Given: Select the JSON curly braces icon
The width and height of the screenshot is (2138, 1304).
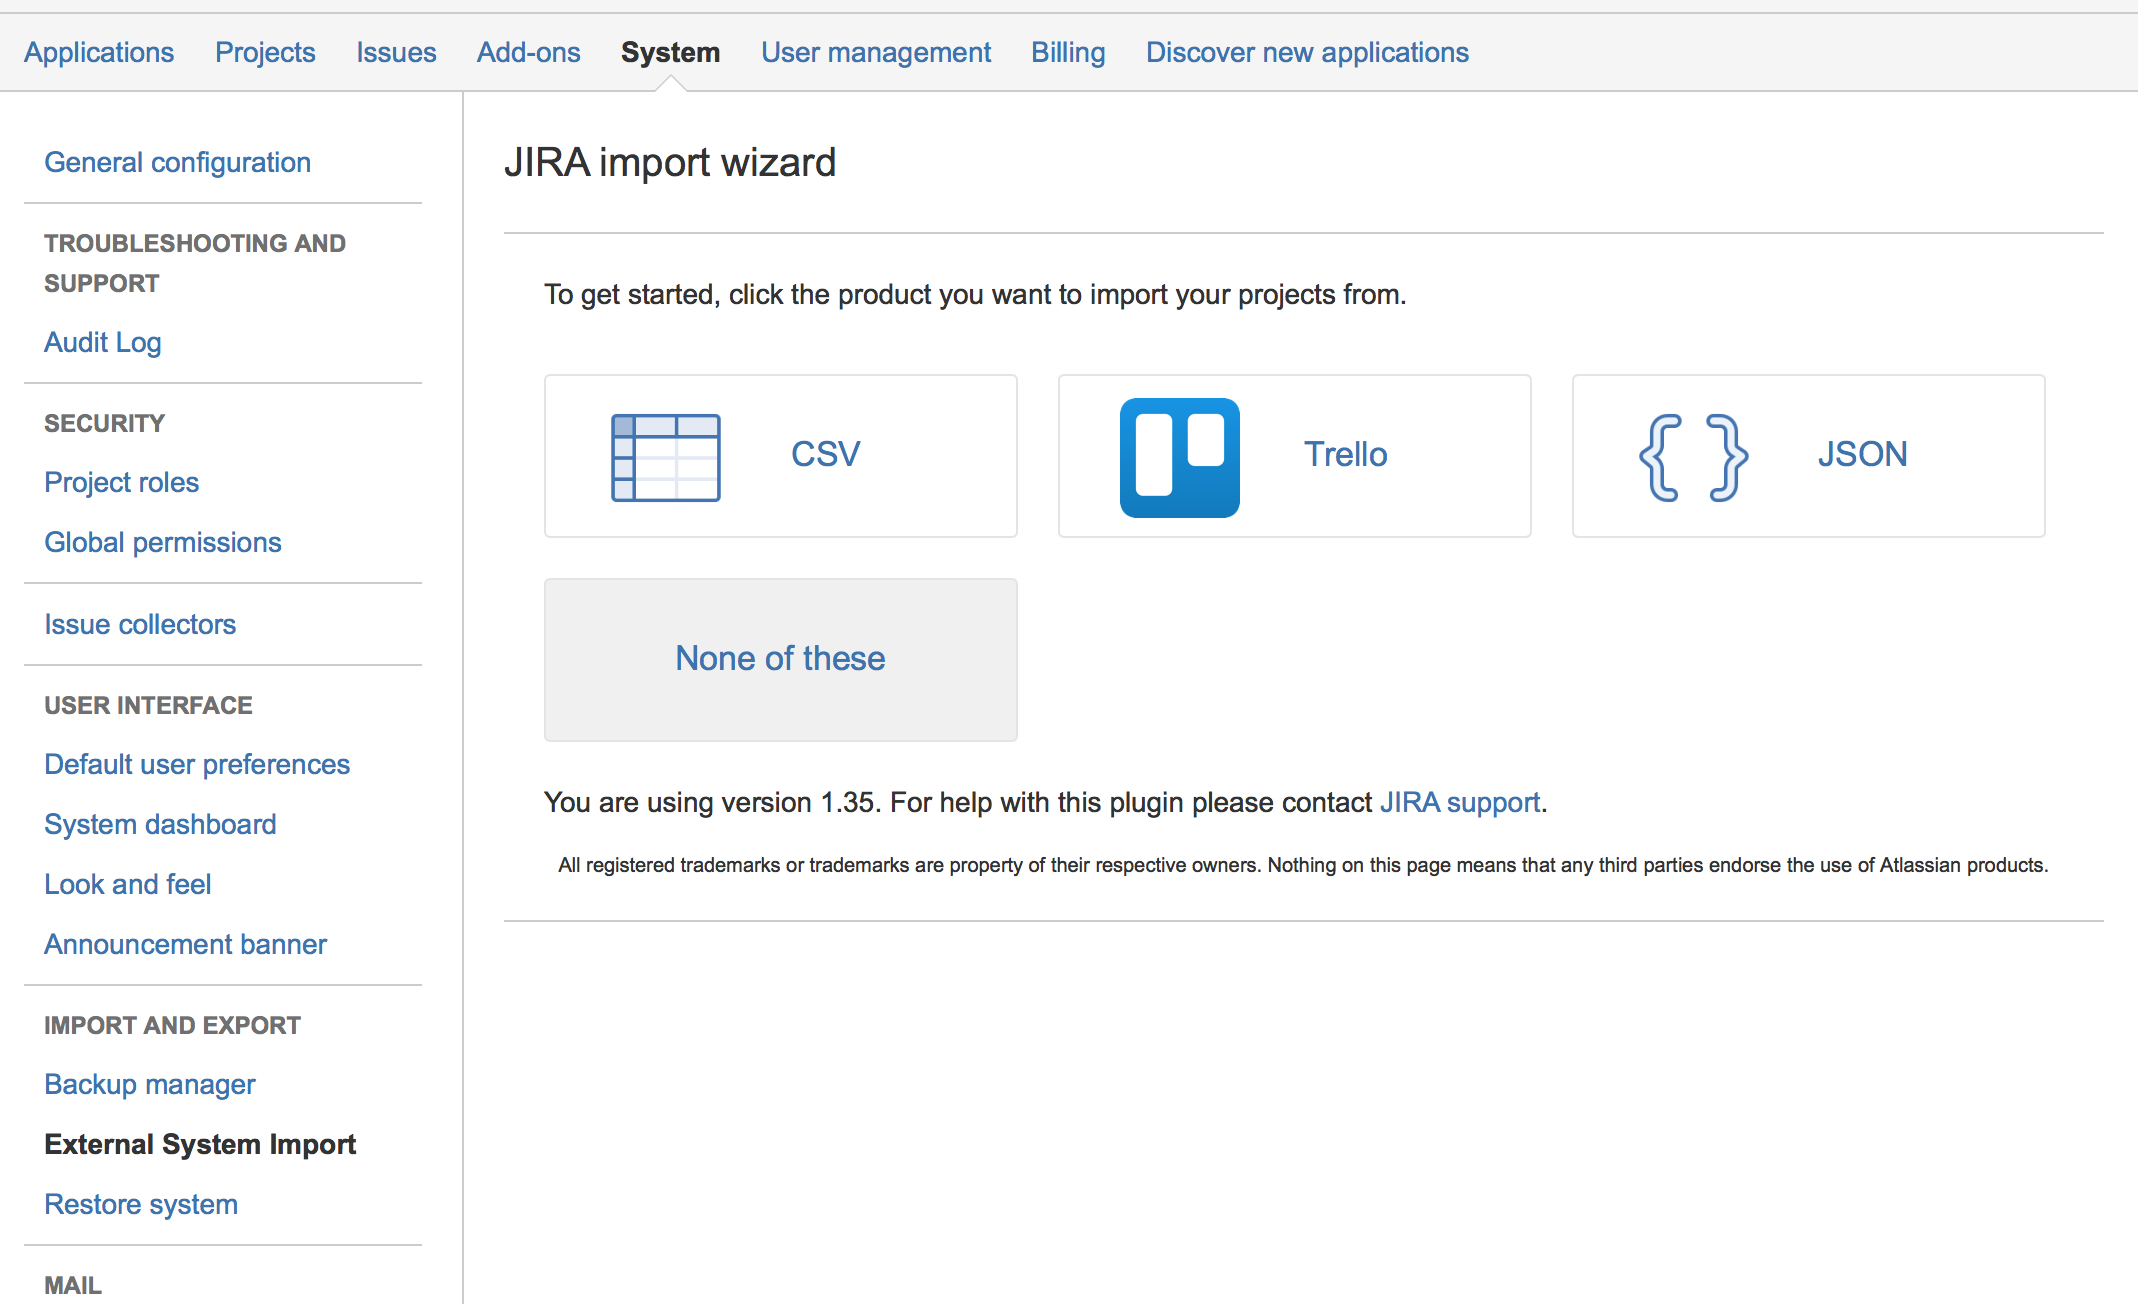Looking at the screenshot, I should tap(1692, 456).
